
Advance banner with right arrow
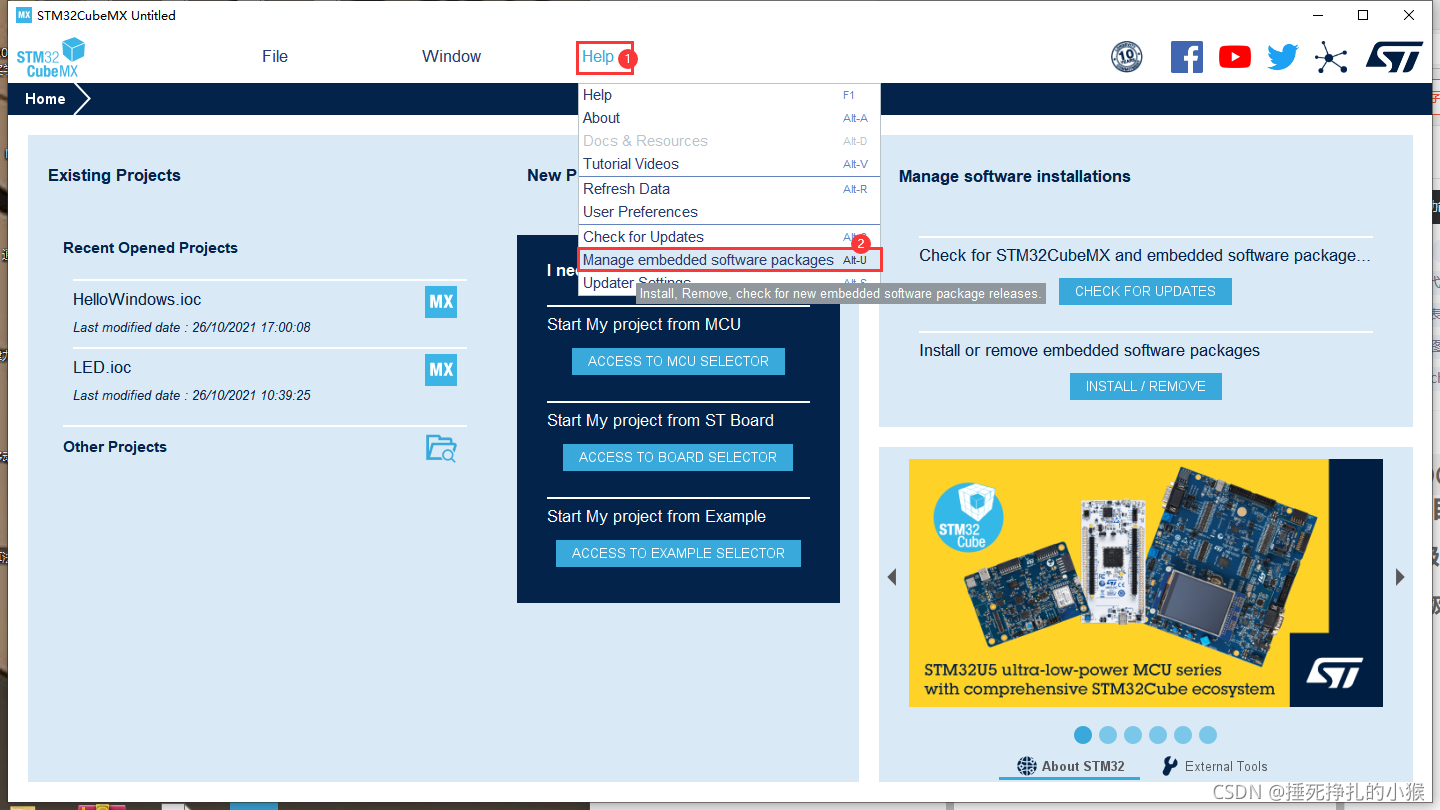(x=1400, y=577)
